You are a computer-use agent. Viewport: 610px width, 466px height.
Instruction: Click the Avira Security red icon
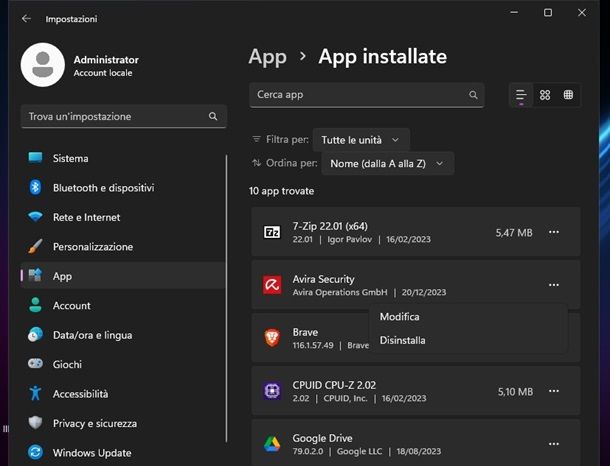point(272,285)
